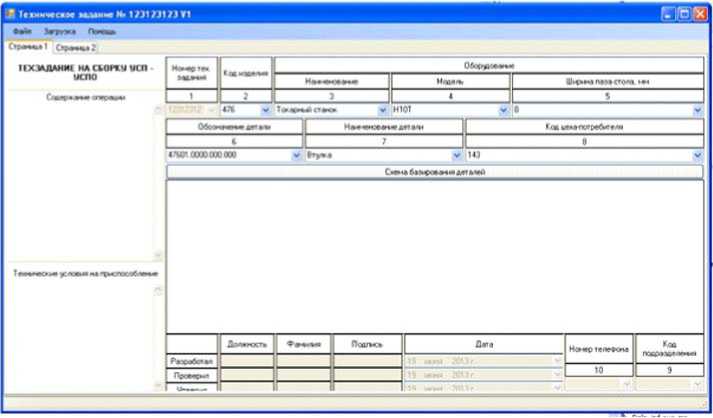Viewport: 713px width, 418px height.
Task: Click the Модель column header
Action: tap(450, 81)
